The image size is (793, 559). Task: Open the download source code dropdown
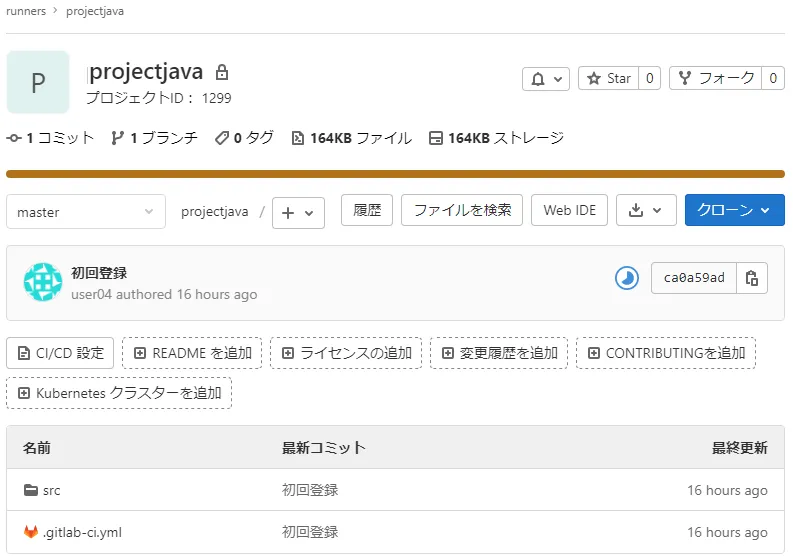(x=646, y=210)
